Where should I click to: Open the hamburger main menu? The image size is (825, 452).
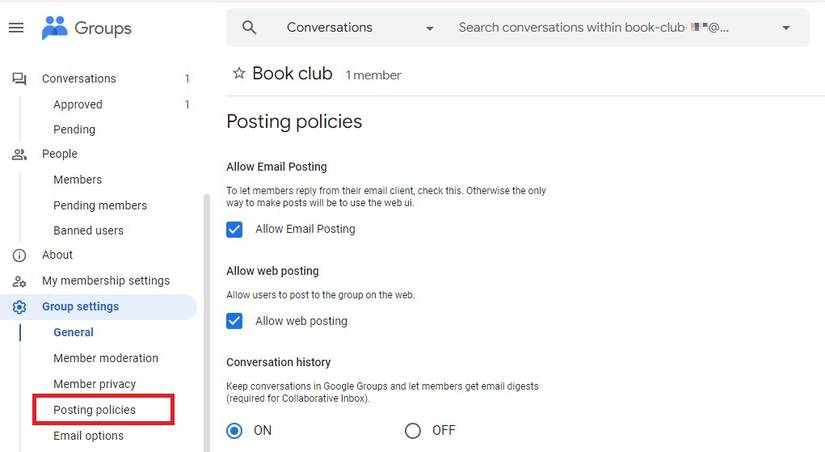pos(16,28)
